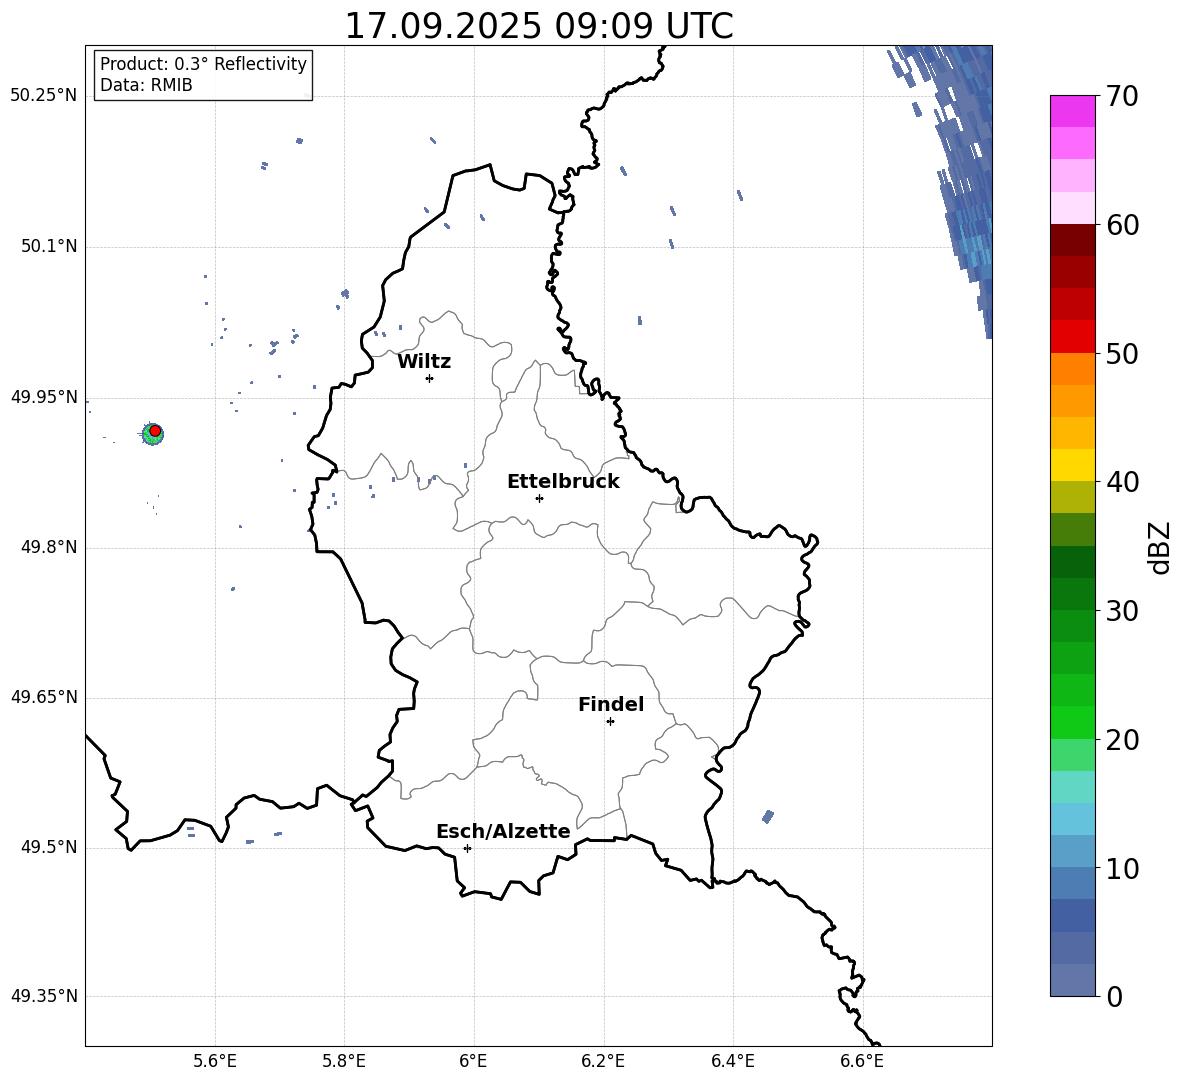Click the 49.8°N latitude label

[x=48, y=547]
